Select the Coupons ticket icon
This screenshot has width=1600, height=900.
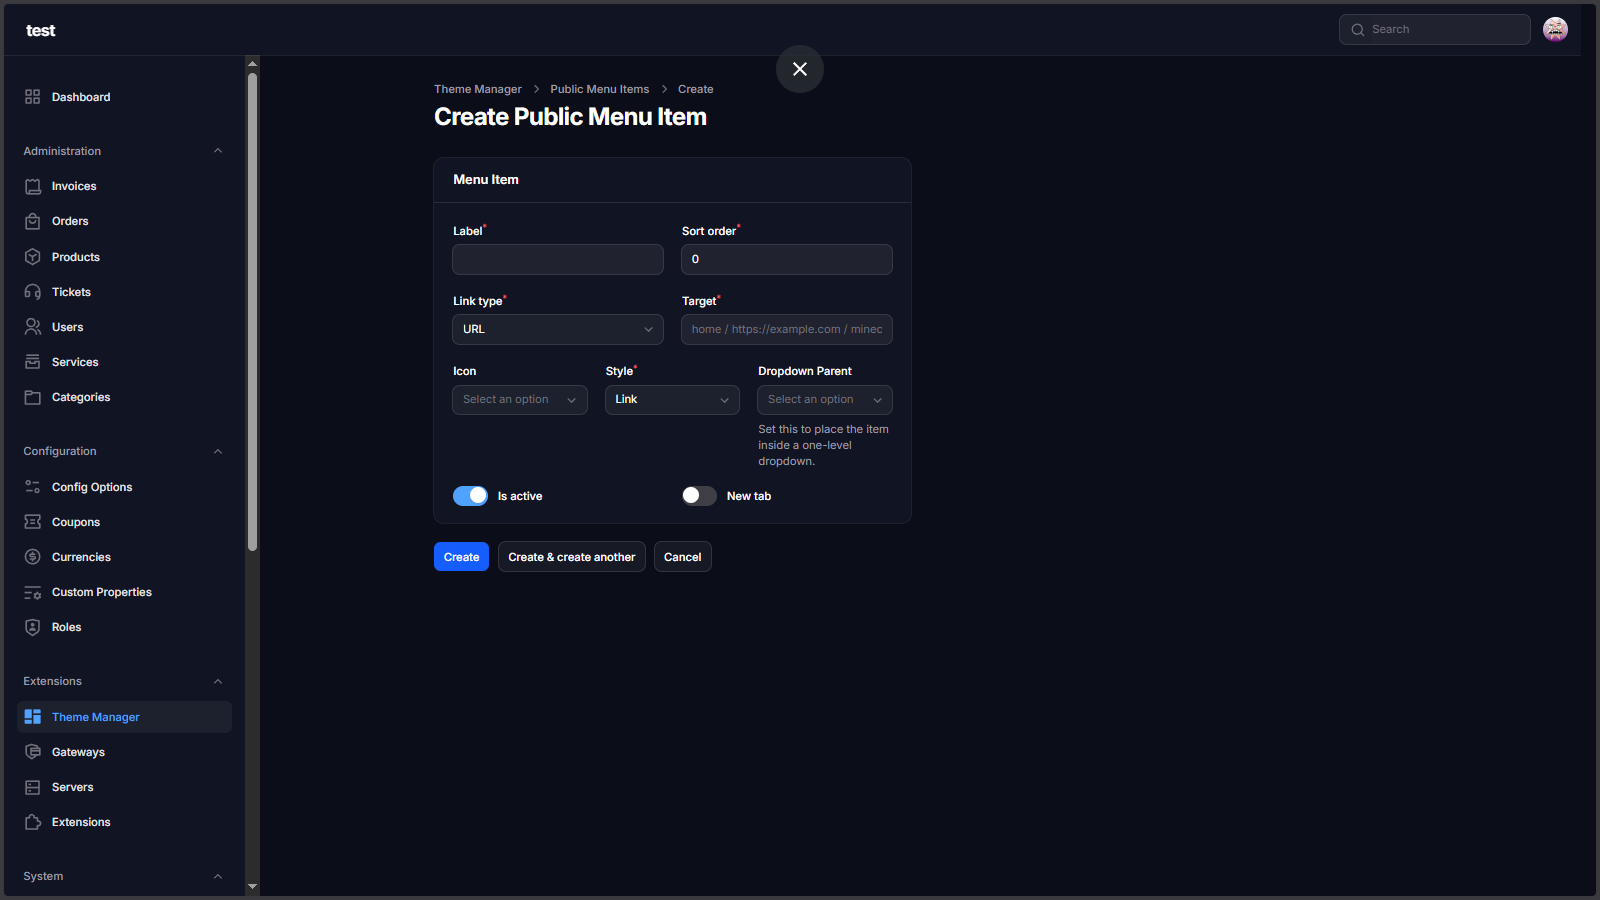[33, 522]
